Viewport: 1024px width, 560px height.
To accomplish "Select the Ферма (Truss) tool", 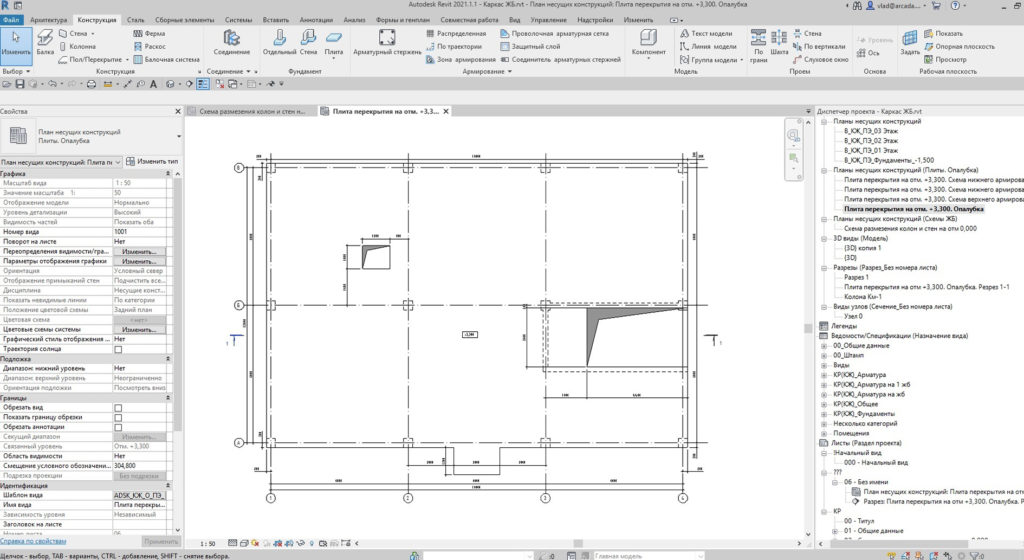I will (149, 33).
